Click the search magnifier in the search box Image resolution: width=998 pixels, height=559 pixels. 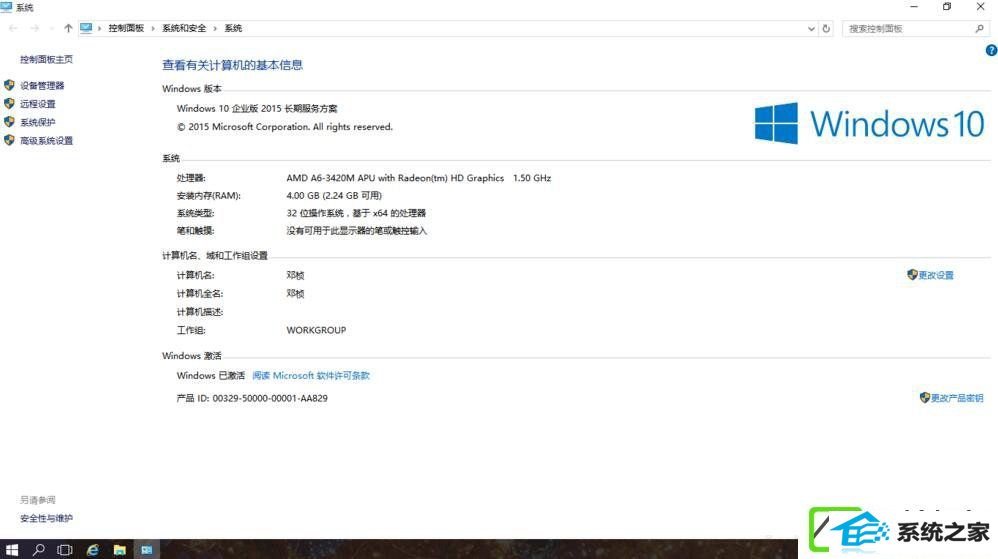979,28
